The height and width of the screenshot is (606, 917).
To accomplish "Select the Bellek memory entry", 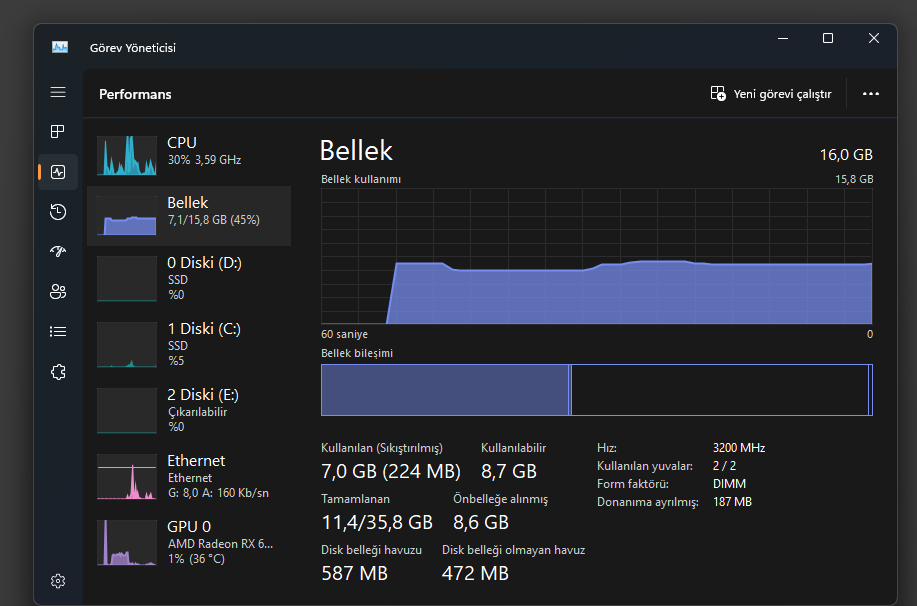I will tap(189, 216).
